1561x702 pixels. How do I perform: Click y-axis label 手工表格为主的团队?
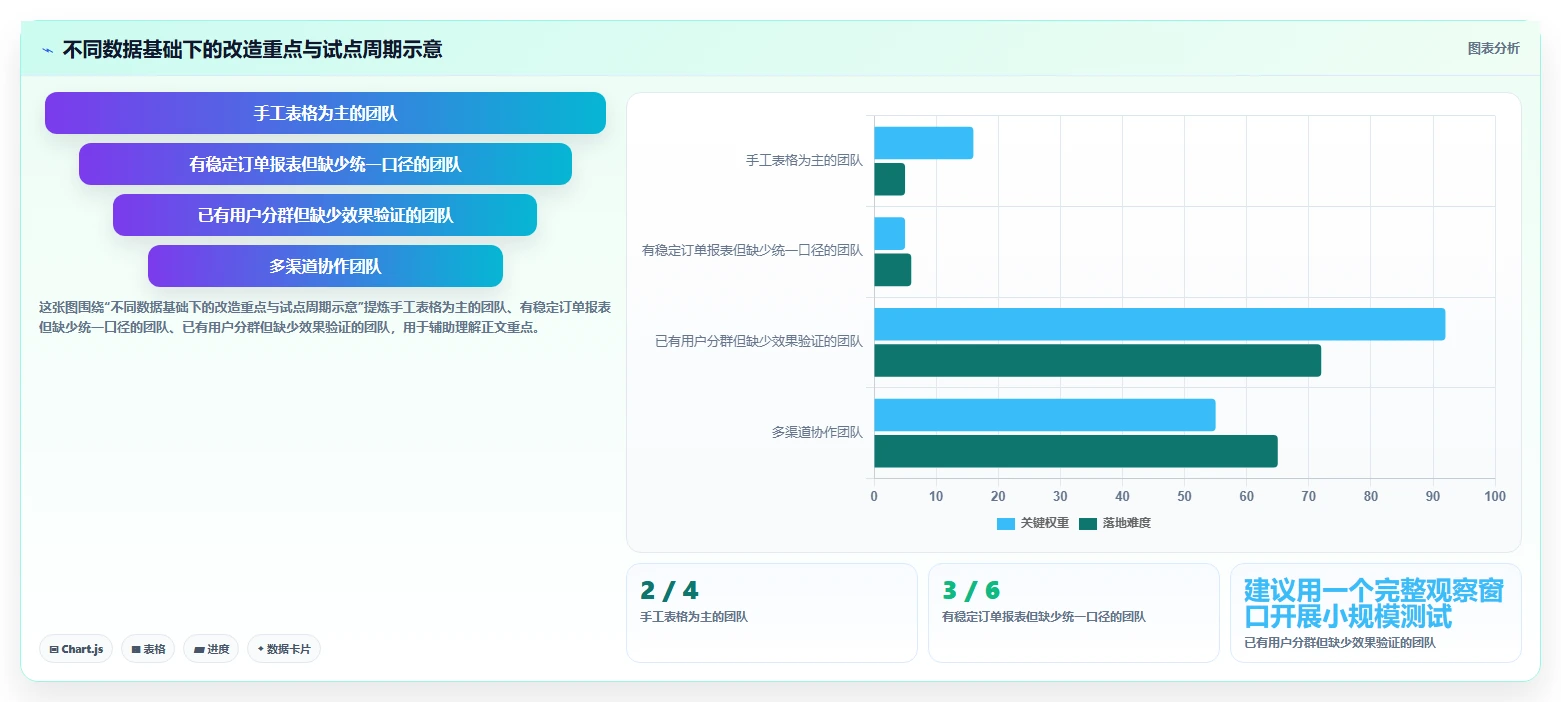[804, 160]
